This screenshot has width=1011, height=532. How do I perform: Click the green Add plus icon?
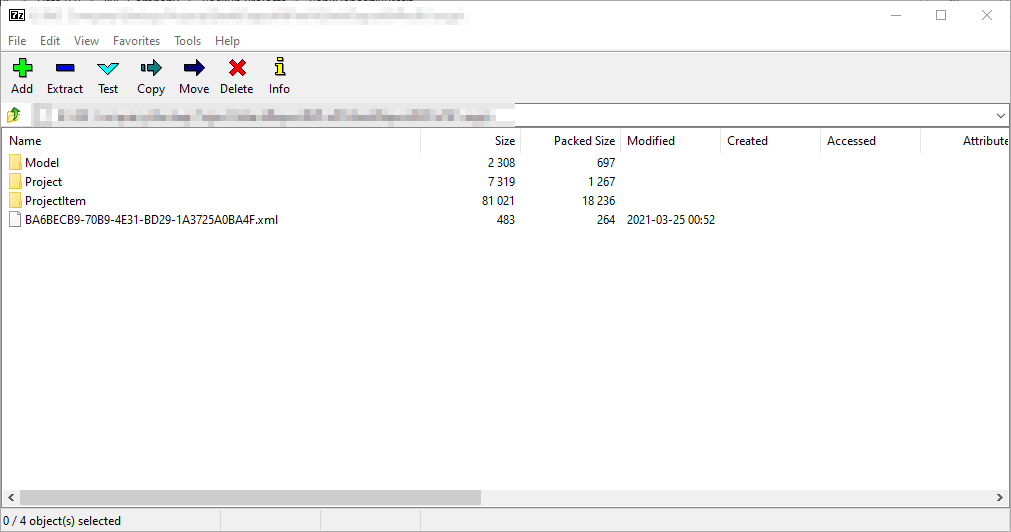[22, 69]
